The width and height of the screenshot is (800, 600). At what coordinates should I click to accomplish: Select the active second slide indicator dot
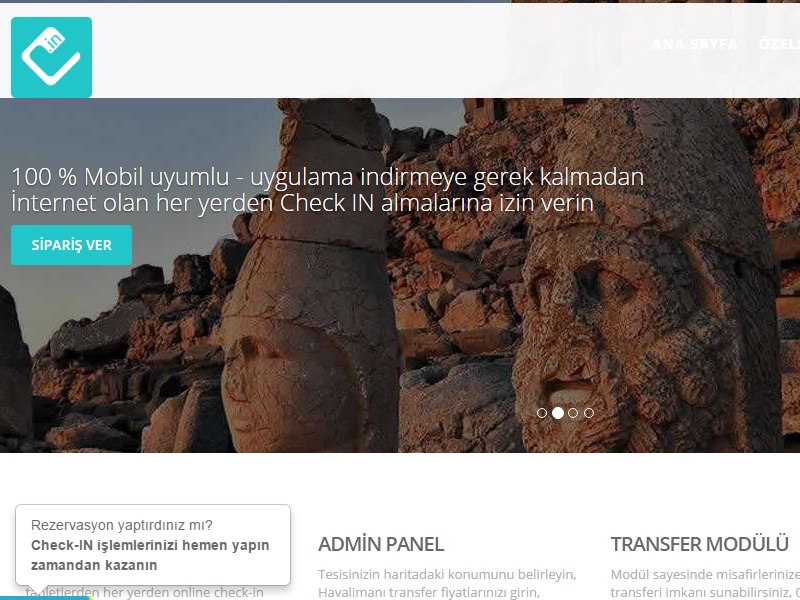pyautogui.click(x=558, y=413)
